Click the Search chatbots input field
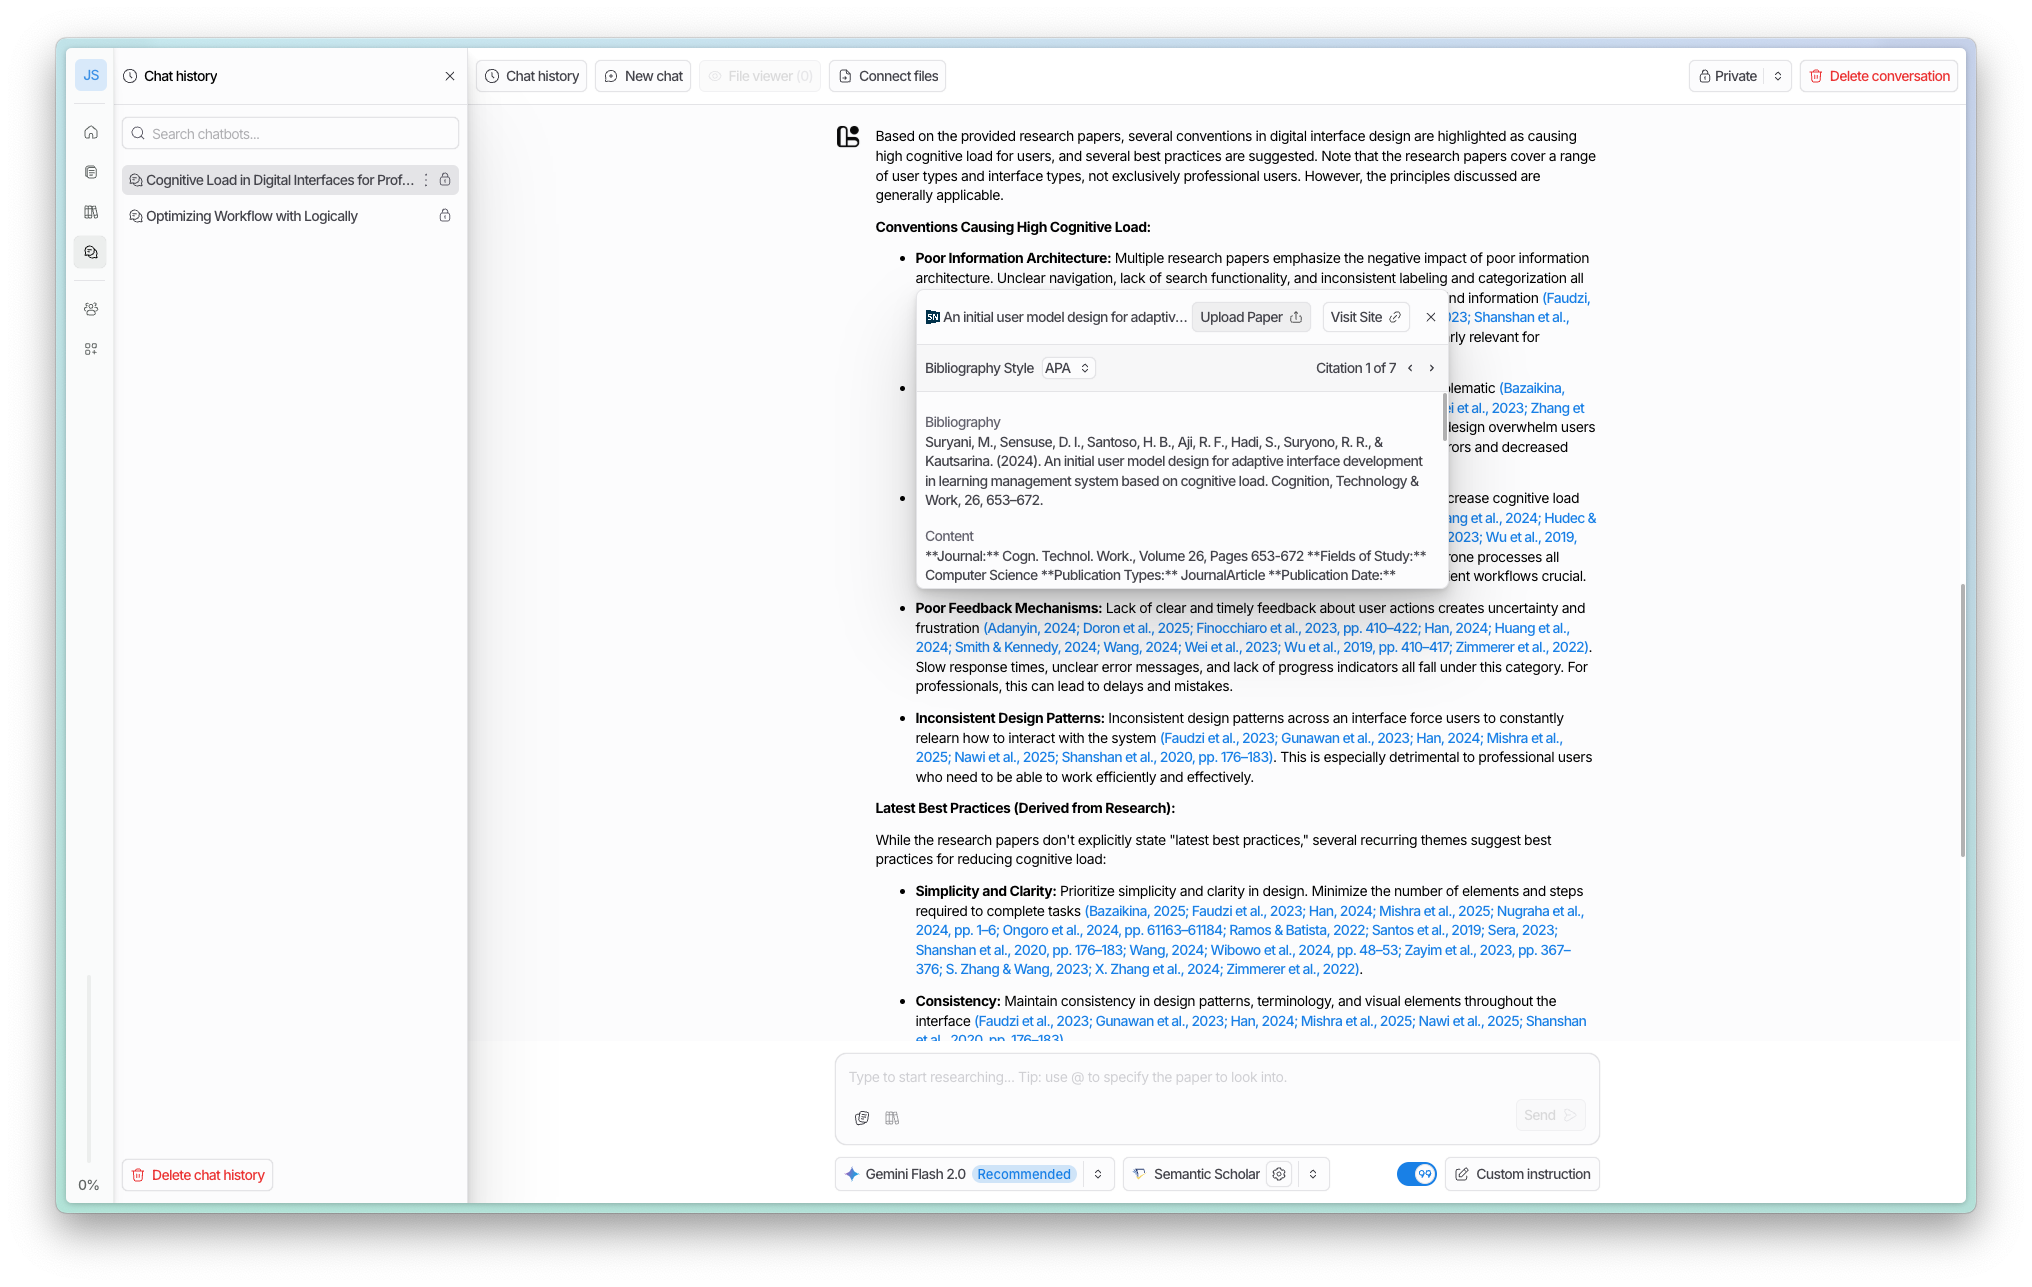 290,134
